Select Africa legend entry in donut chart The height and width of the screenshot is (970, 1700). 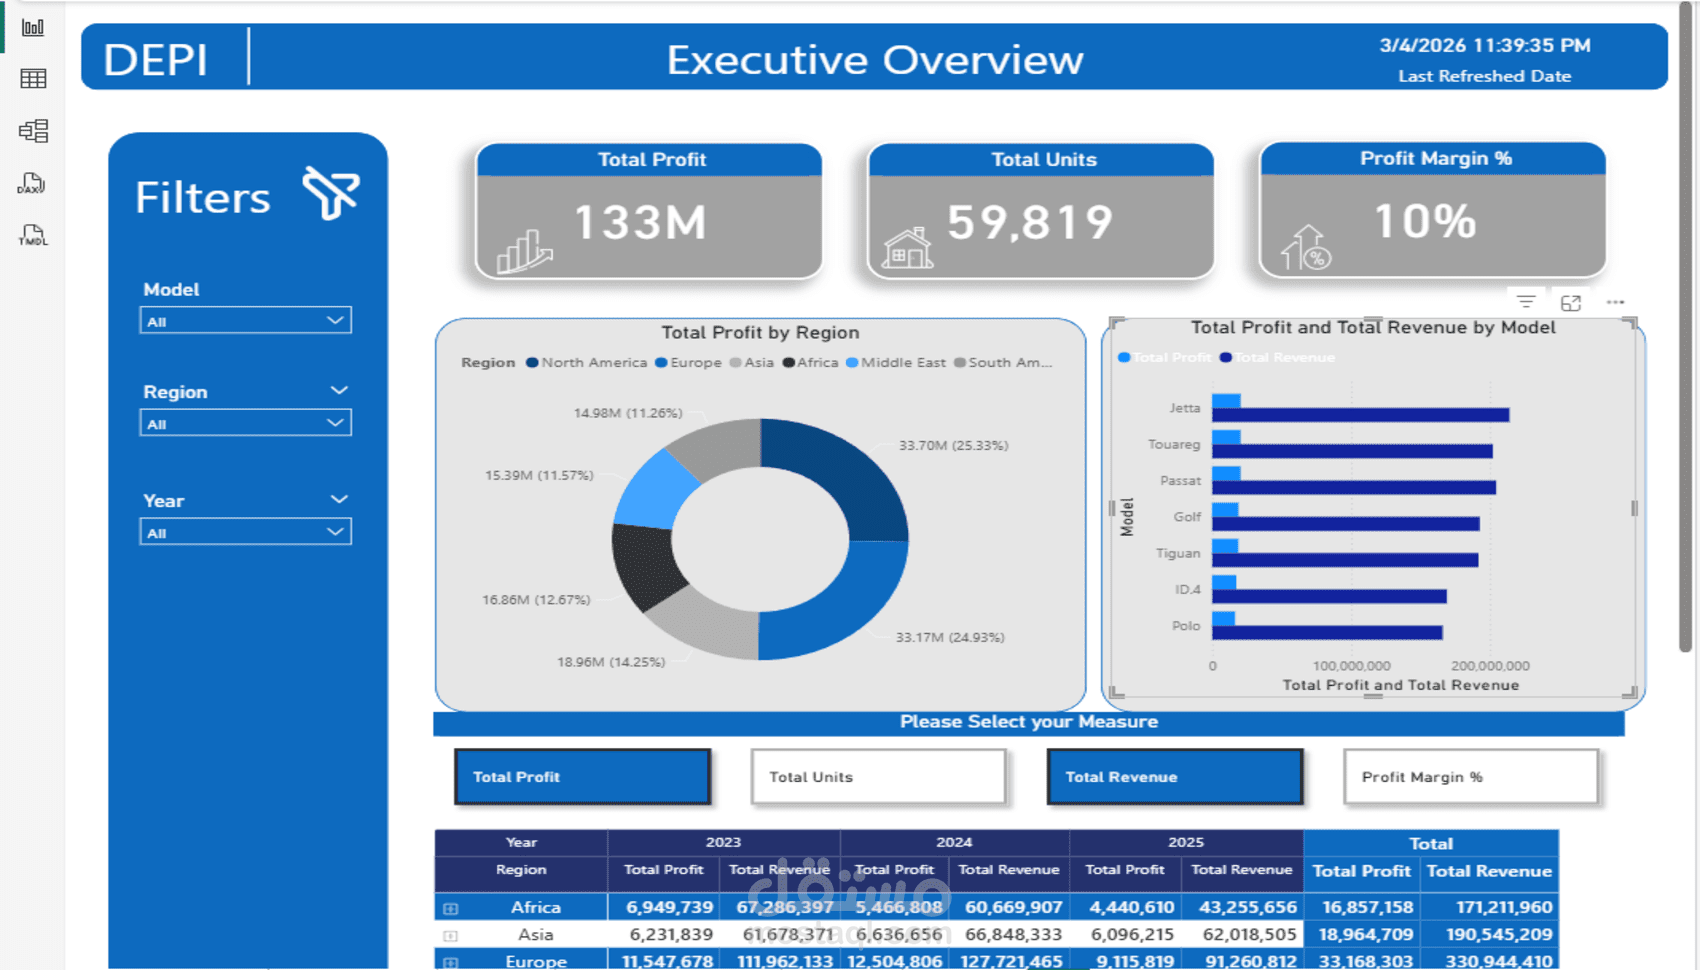pyautogui.click(x=810, y=363)
